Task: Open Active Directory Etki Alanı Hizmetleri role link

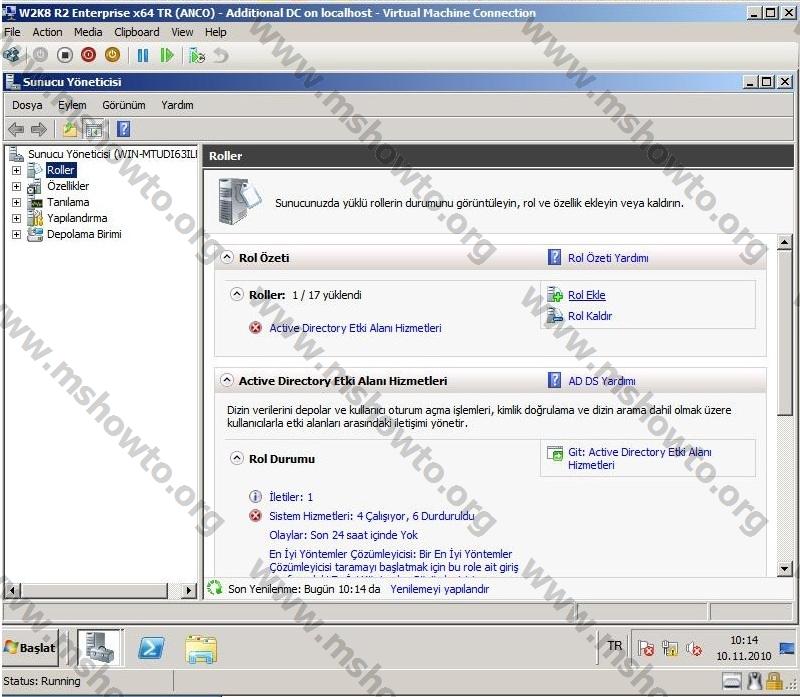Action: coord(356,328)
